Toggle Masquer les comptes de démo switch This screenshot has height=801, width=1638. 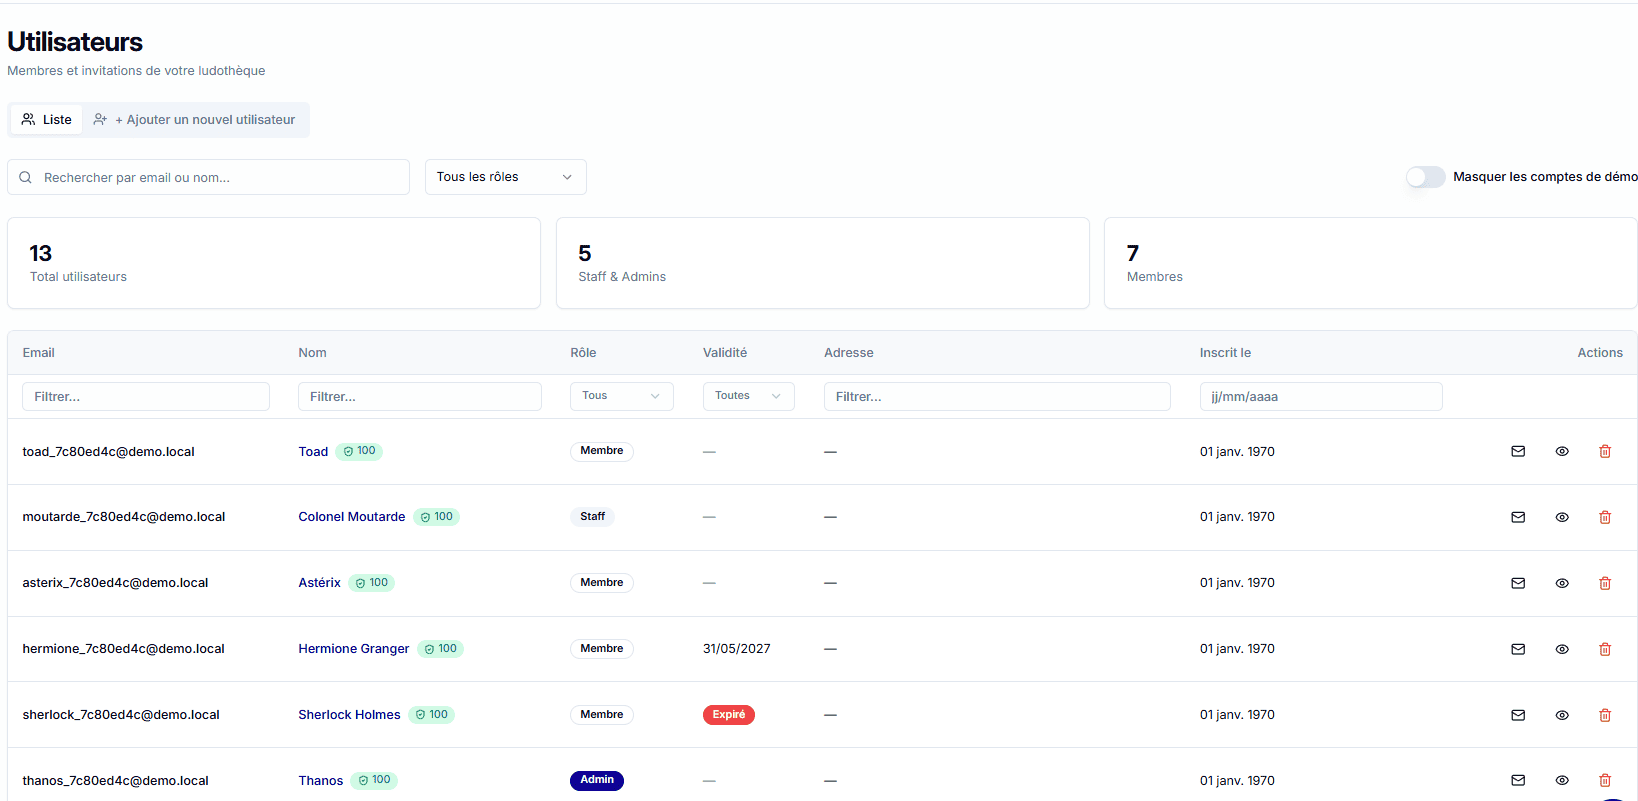point(1425,177)
